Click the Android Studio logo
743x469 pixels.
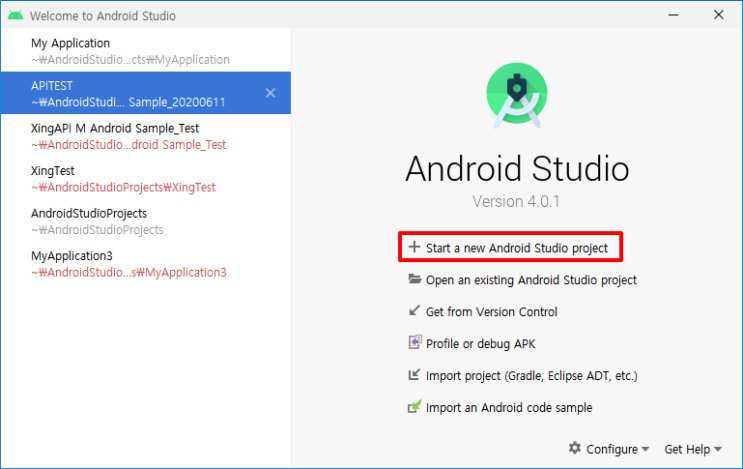[516, 95]
